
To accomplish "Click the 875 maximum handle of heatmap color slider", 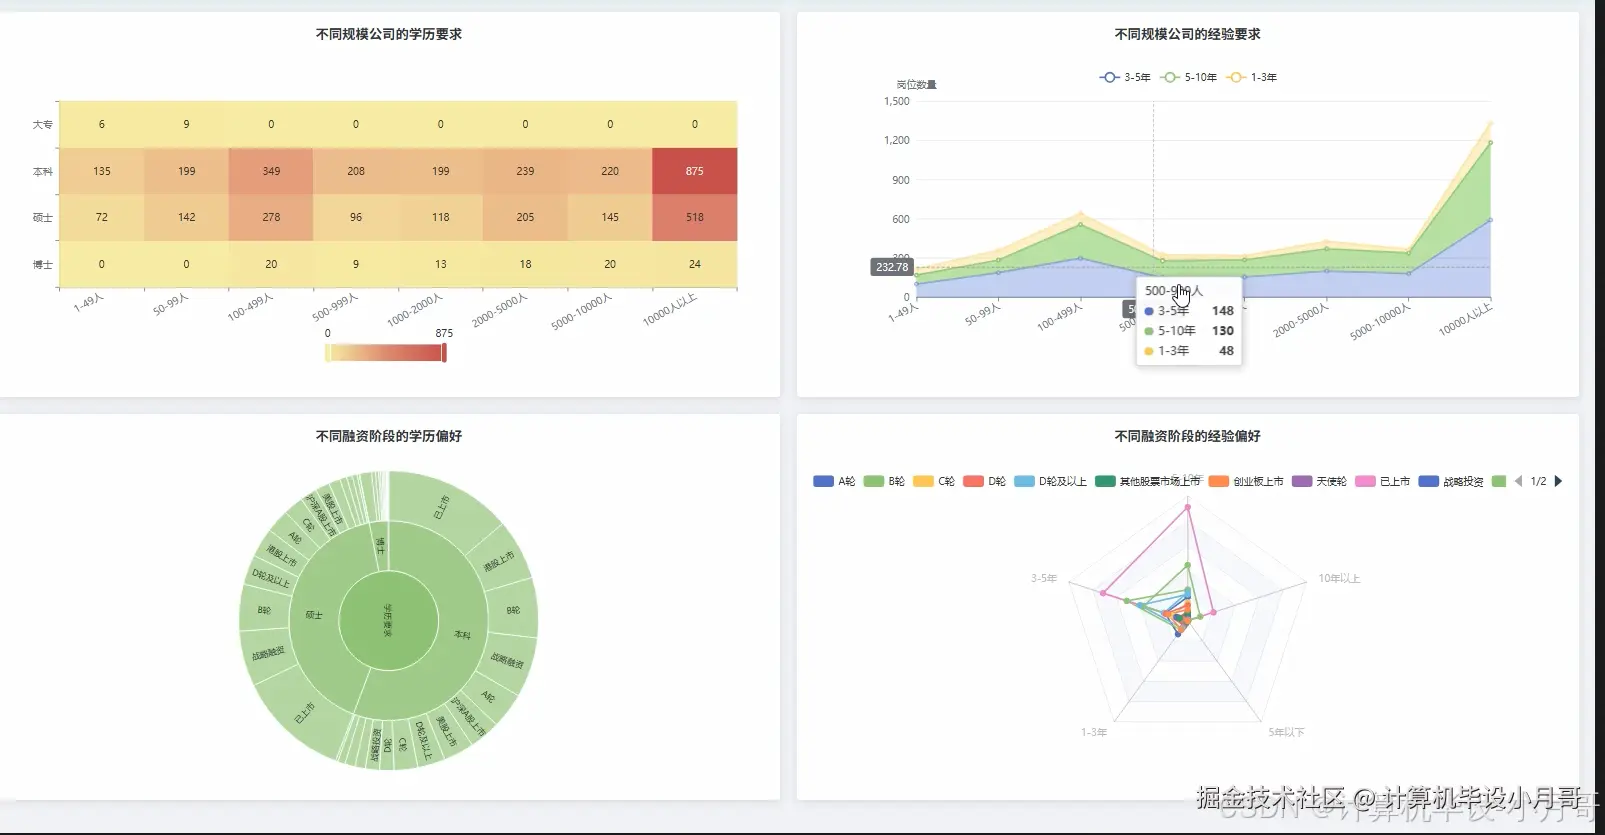I will click(444, 352).
